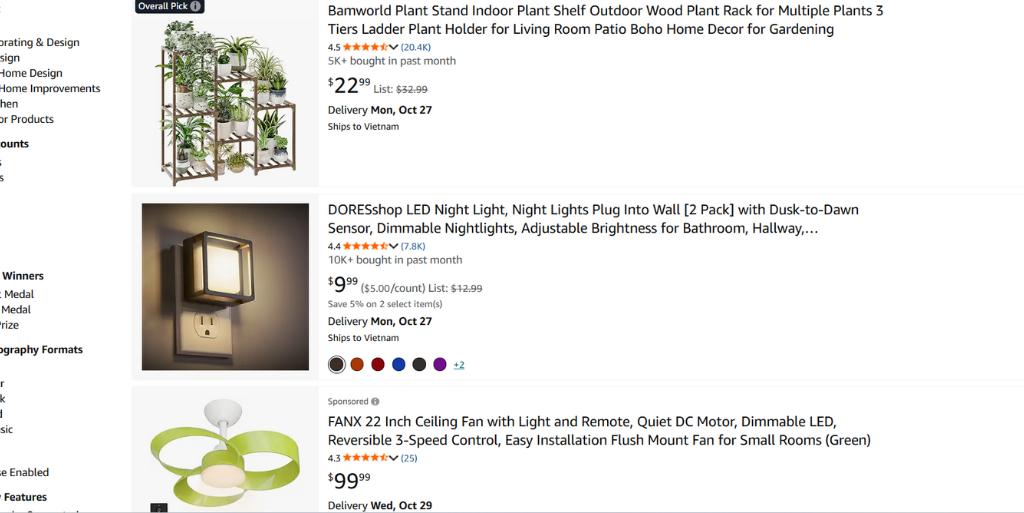Click the Overall Pick info icon
This screenshot has width=1024, height=513.
[196, 6]
